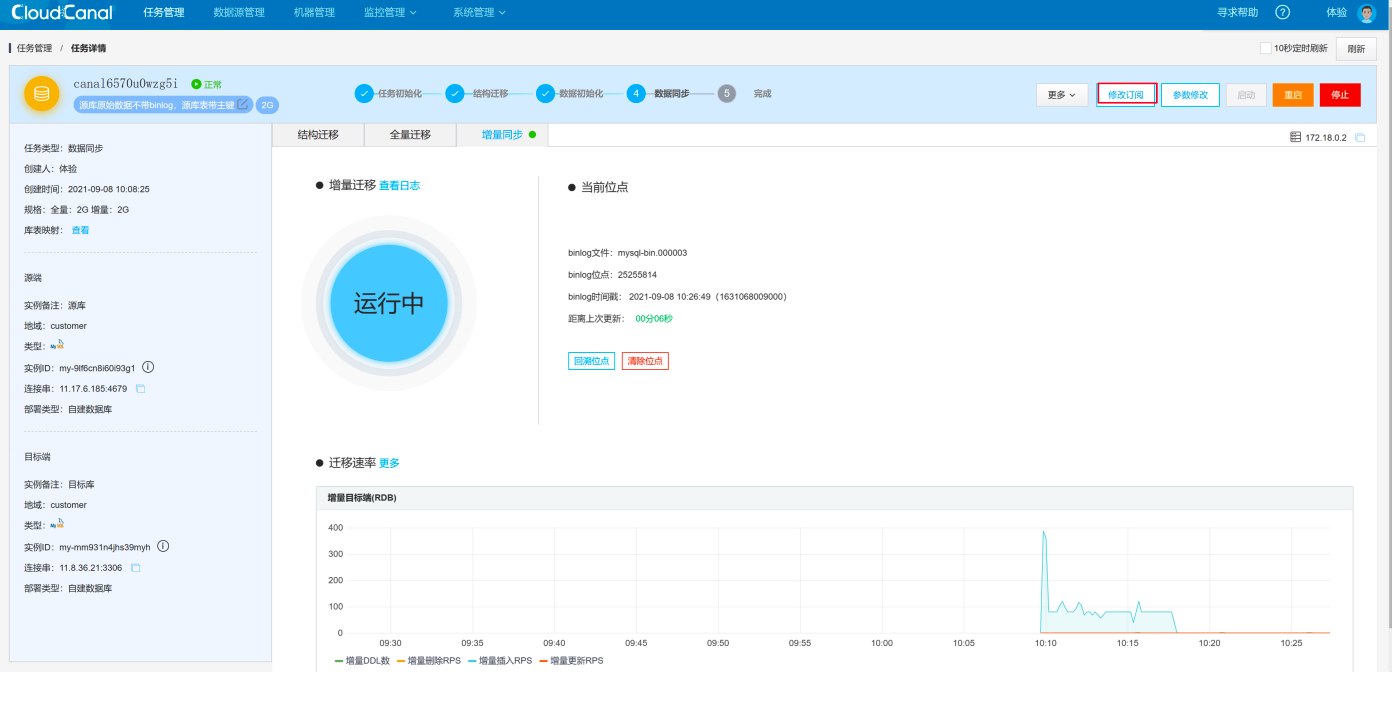Click the 结构迁移 step checkmark circle
1392x709 pixels.
coord(455,93)
